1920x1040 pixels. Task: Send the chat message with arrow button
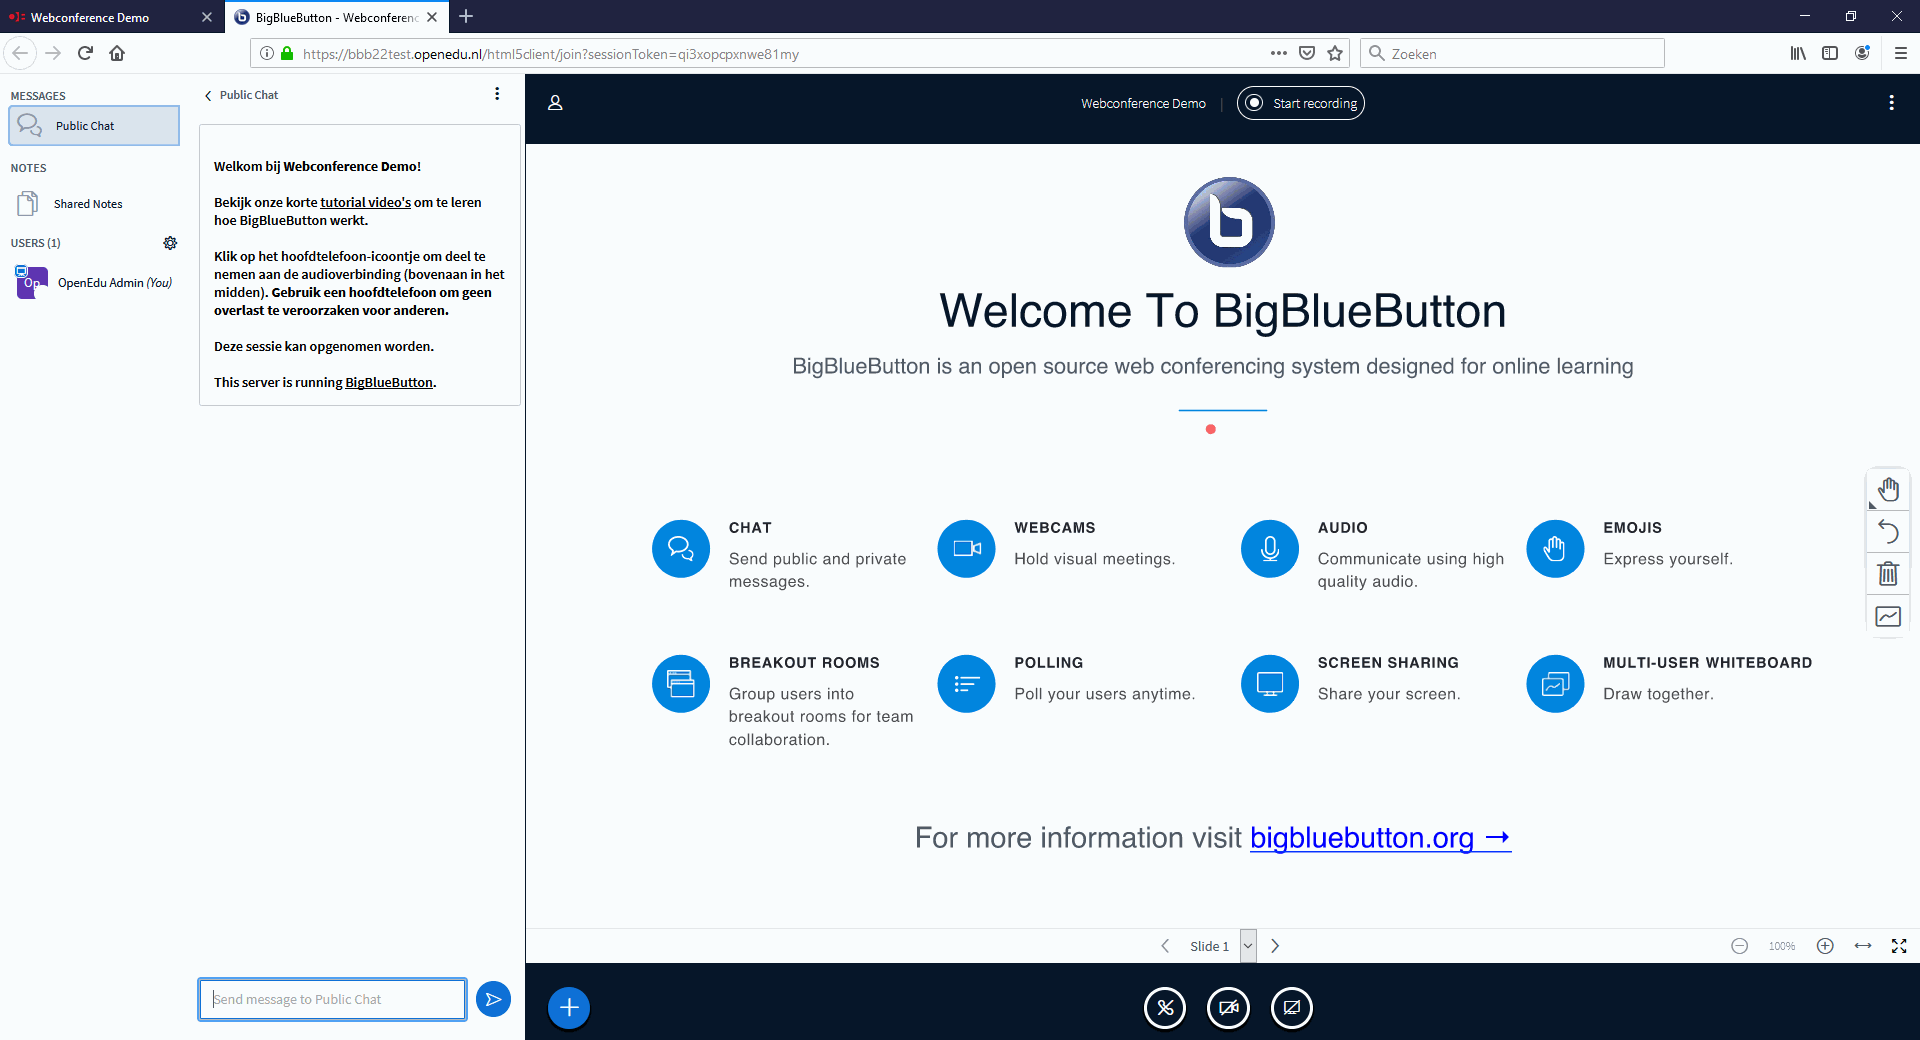click(x=493, y=999)
